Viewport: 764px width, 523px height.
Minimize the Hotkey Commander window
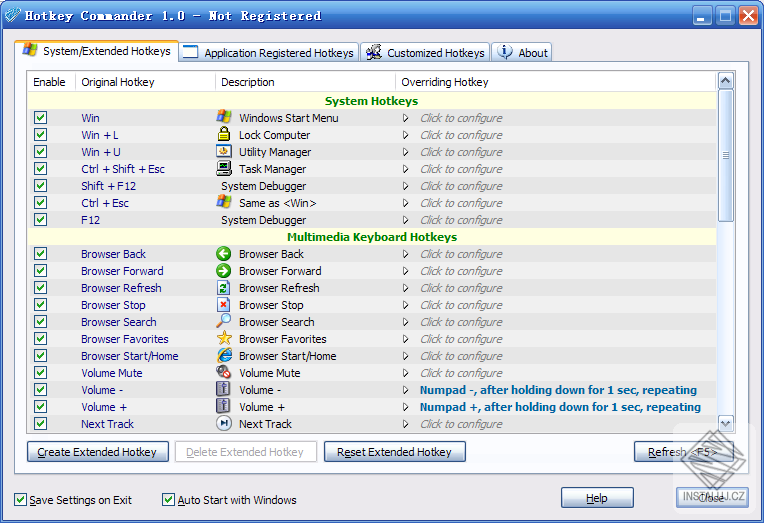(701, 16)
